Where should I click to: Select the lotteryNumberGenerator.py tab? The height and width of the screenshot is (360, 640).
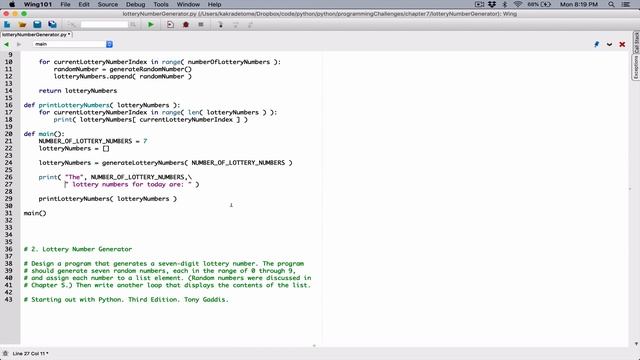click(36, 35)
